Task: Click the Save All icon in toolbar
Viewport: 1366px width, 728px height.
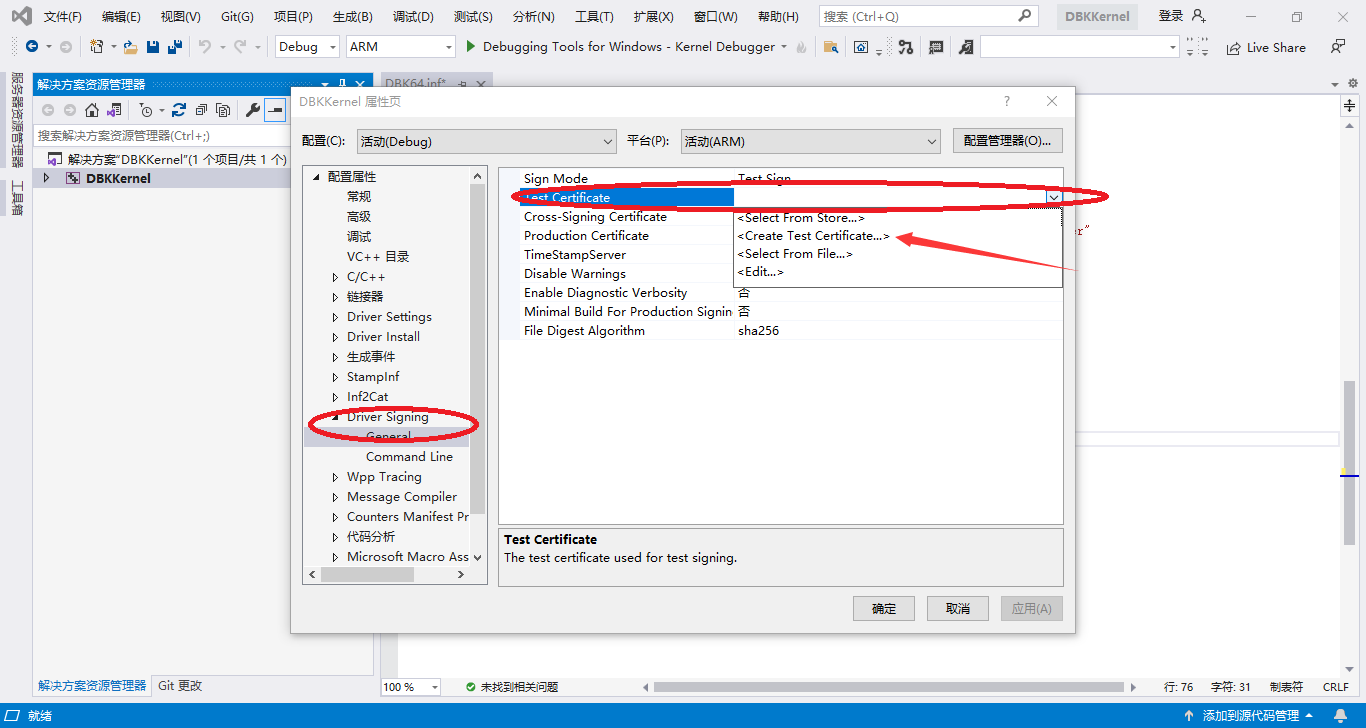Action: point(175,47)
